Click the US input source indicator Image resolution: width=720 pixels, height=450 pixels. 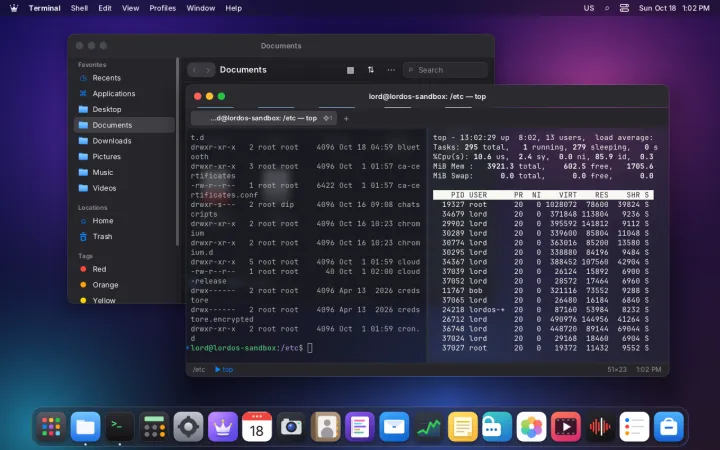pyautogui.click(x=589, y=8)
